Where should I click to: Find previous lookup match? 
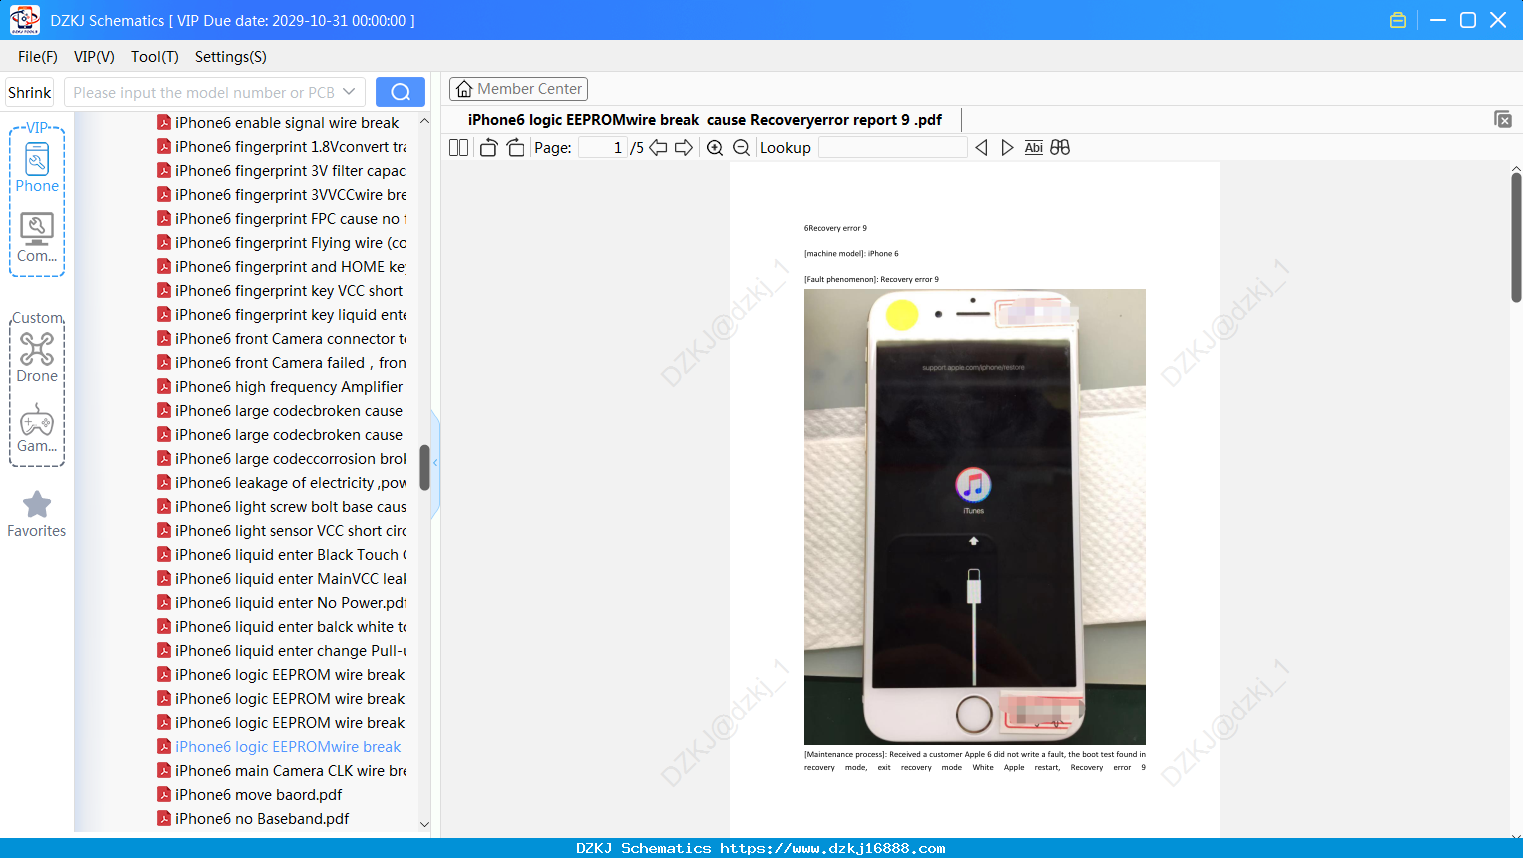pyautogui.click(x=981, y=148)
